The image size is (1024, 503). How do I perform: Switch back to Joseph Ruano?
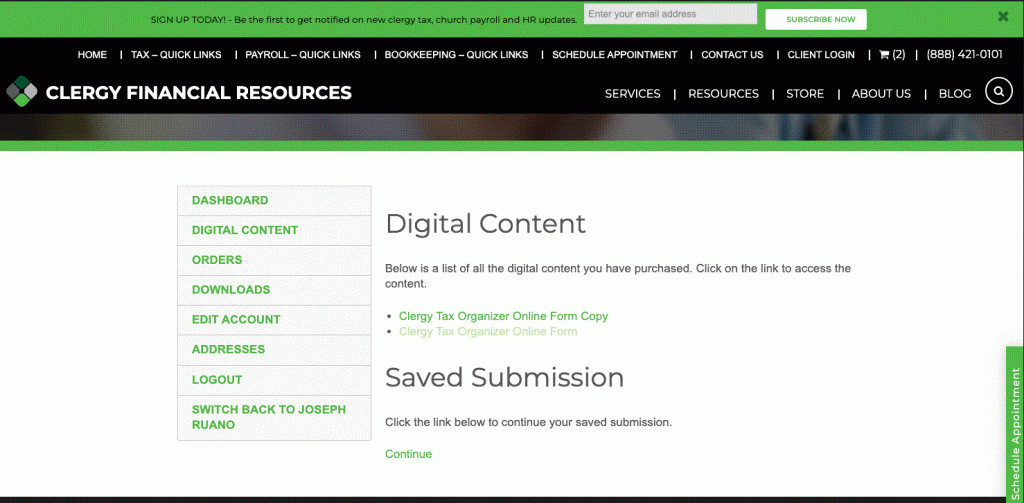point(274,417)
